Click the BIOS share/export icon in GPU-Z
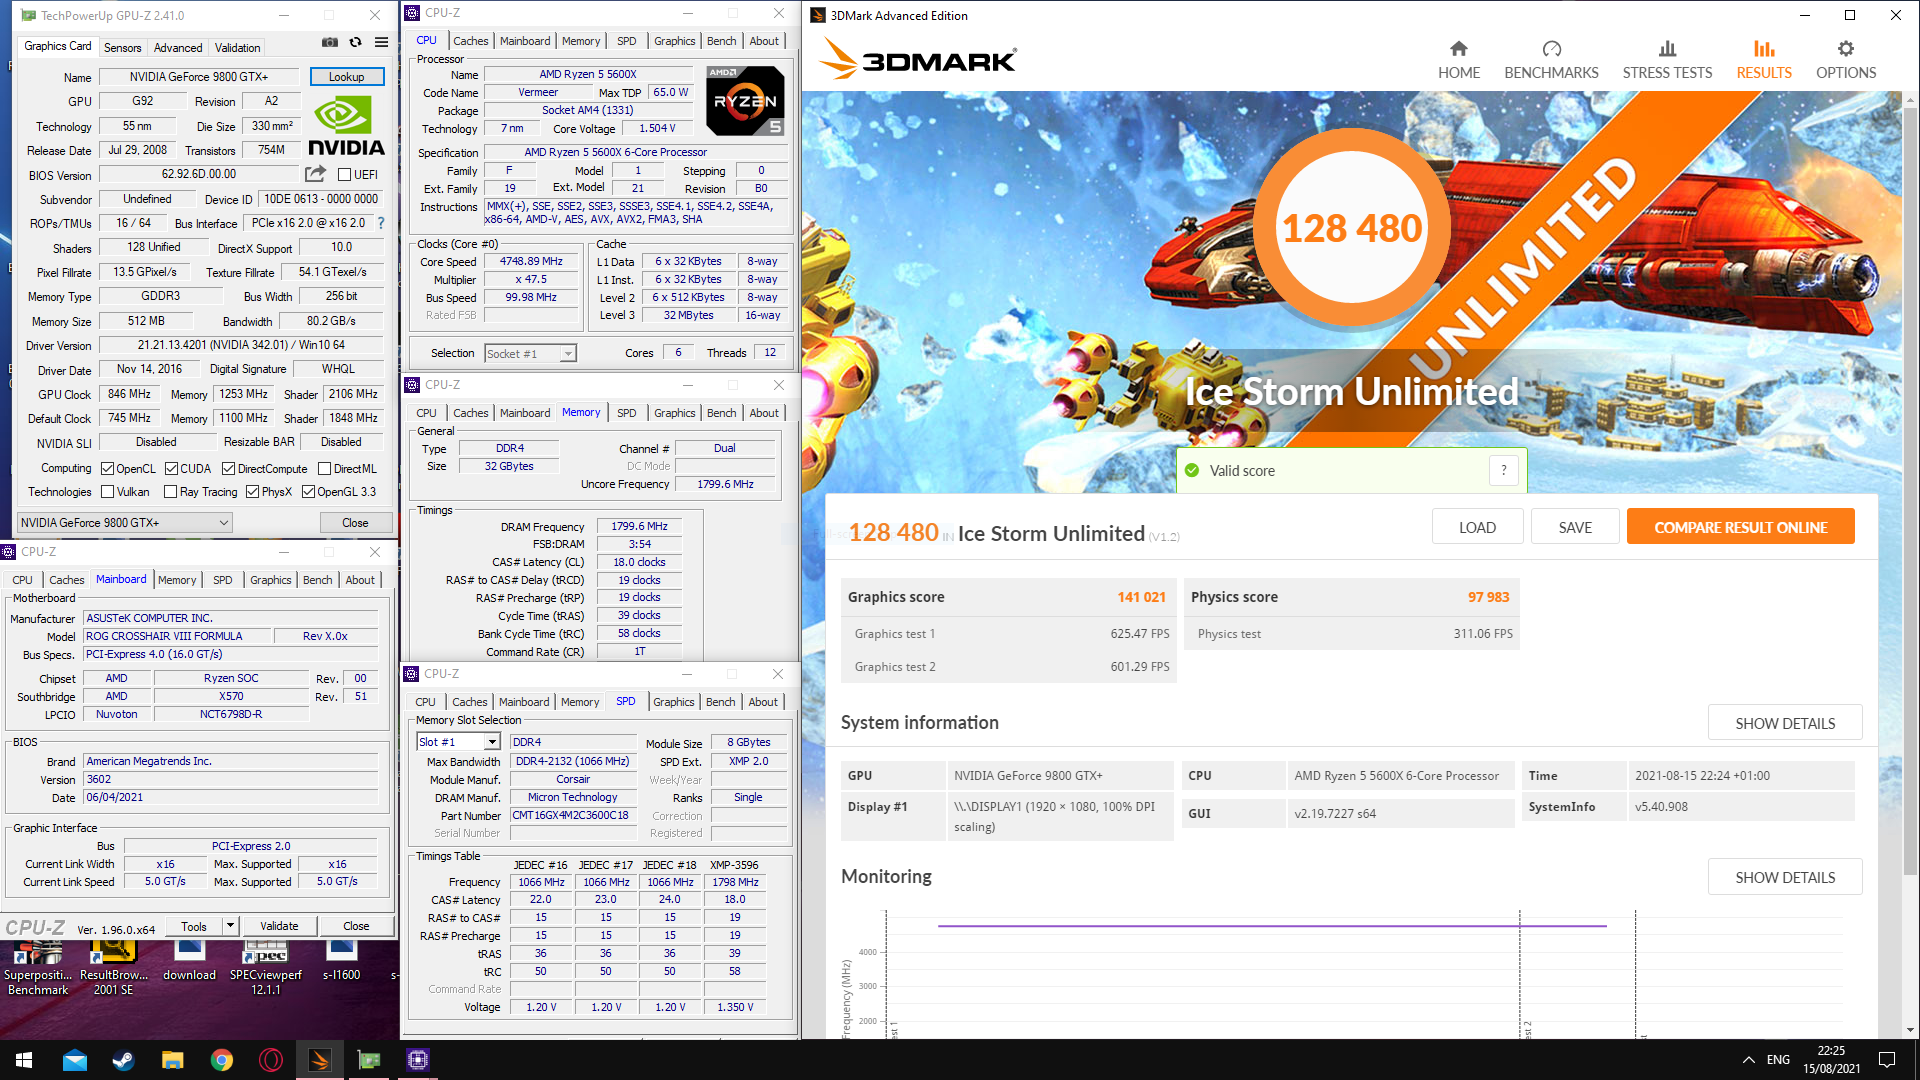Viewport: 1920px width, 1080px height. (315, 174)
